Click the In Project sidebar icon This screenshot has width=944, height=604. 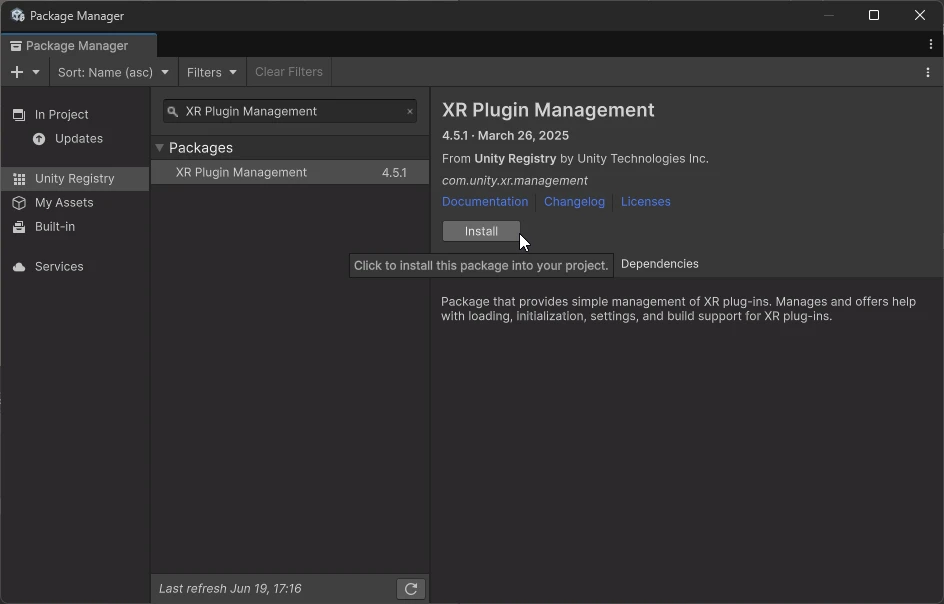pos(18,114)
